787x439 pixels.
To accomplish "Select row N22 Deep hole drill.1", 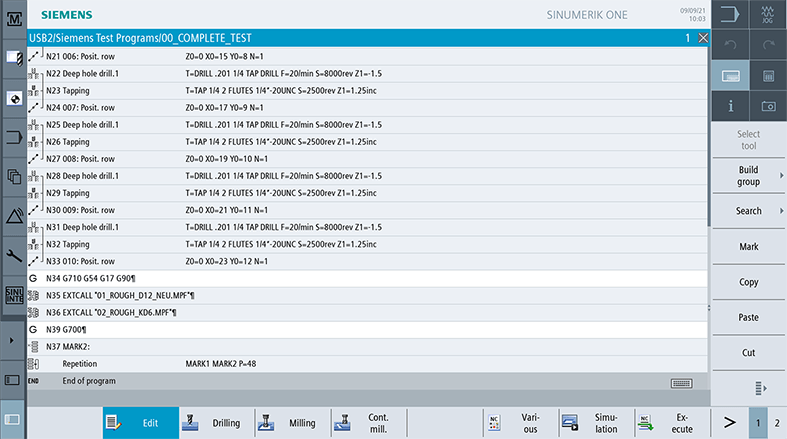I will coord(367,74).
